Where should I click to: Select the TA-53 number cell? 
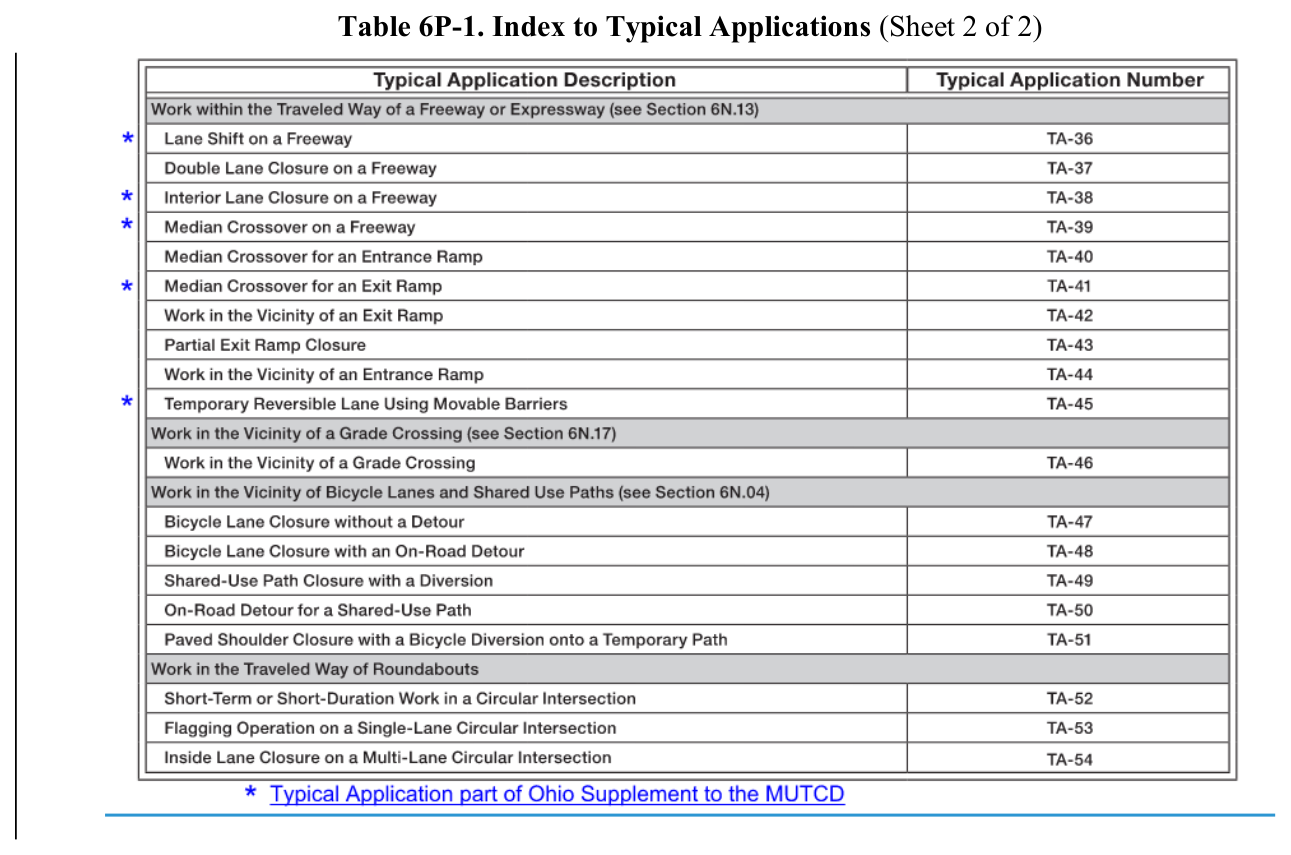[1069, 728]
